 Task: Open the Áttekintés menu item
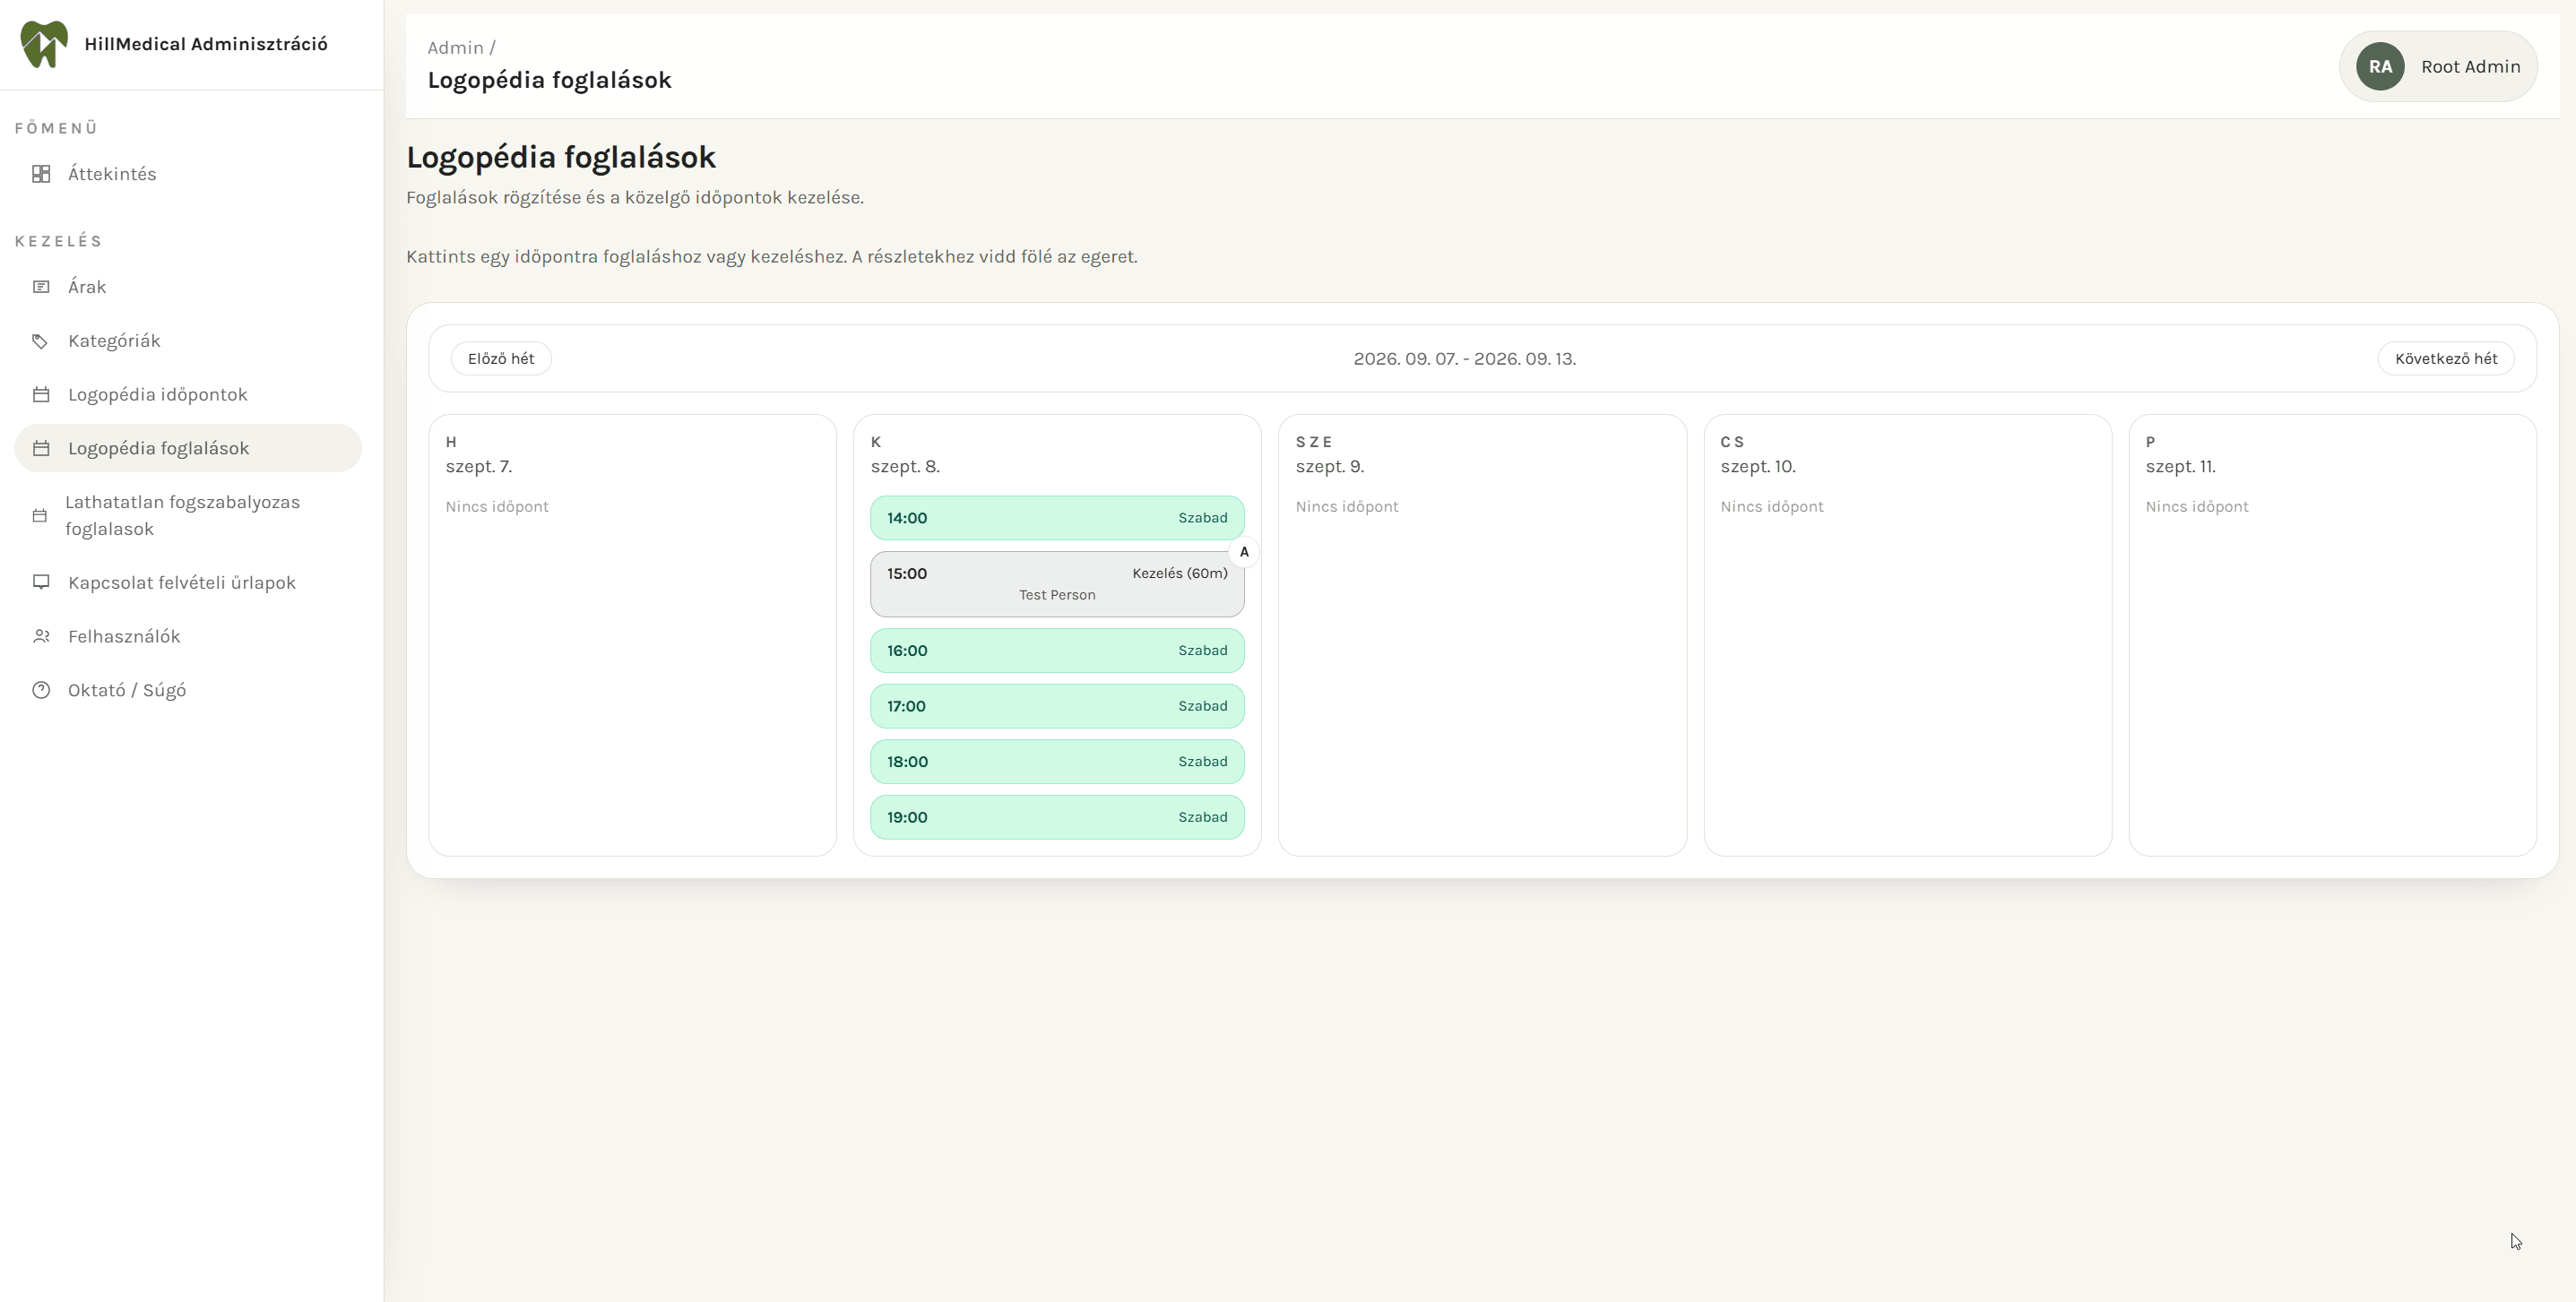click(x=188, y=174)
